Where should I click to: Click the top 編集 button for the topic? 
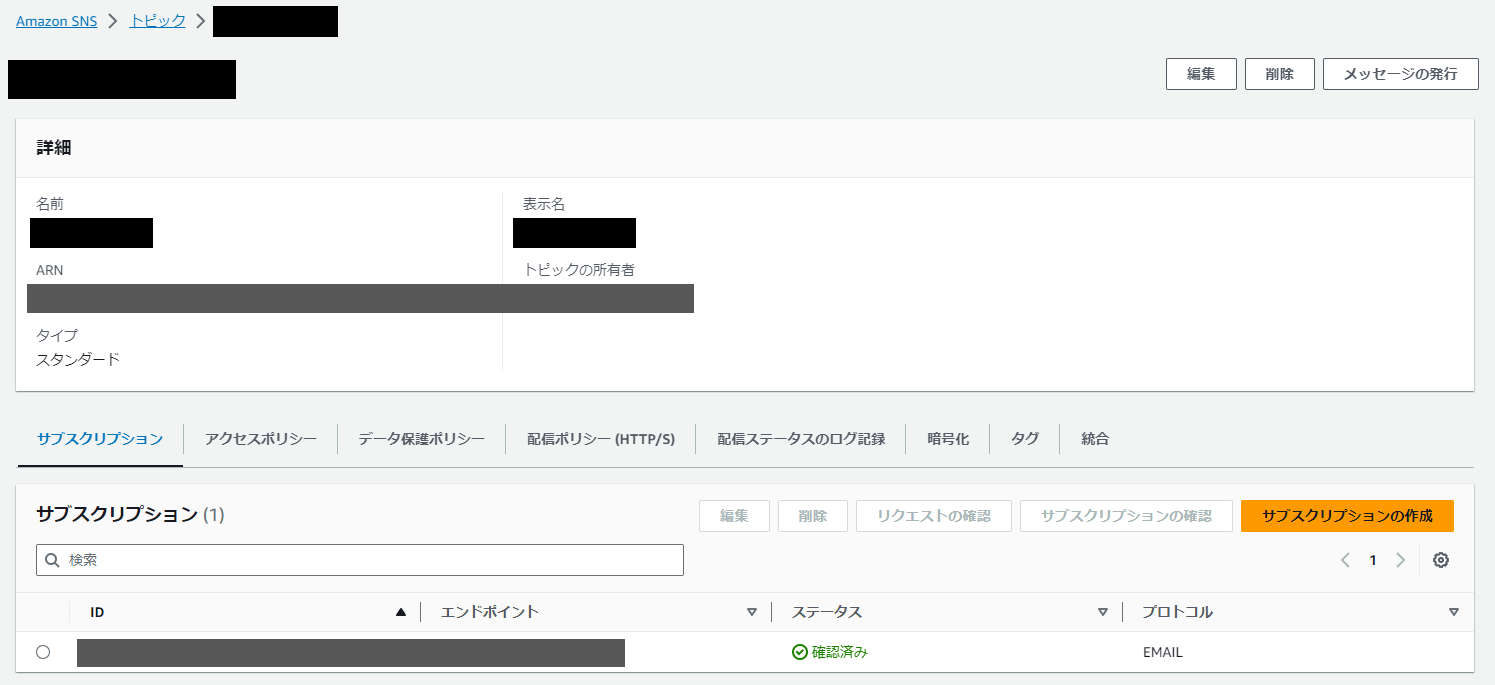point(1201,74)
